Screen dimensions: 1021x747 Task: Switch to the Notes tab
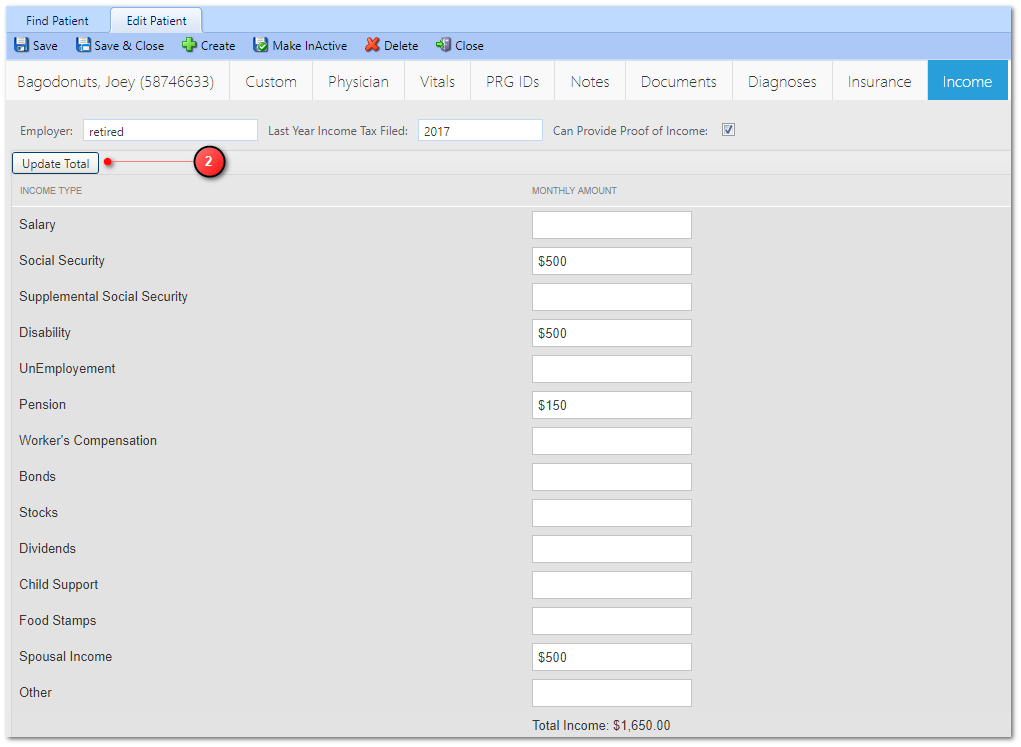tap(590, 81)
